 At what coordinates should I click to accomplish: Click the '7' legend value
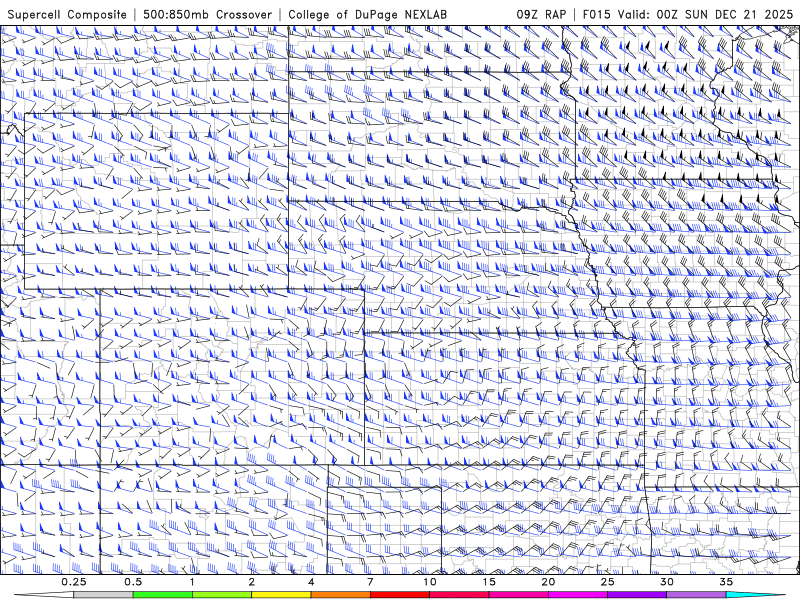point(370,582)
